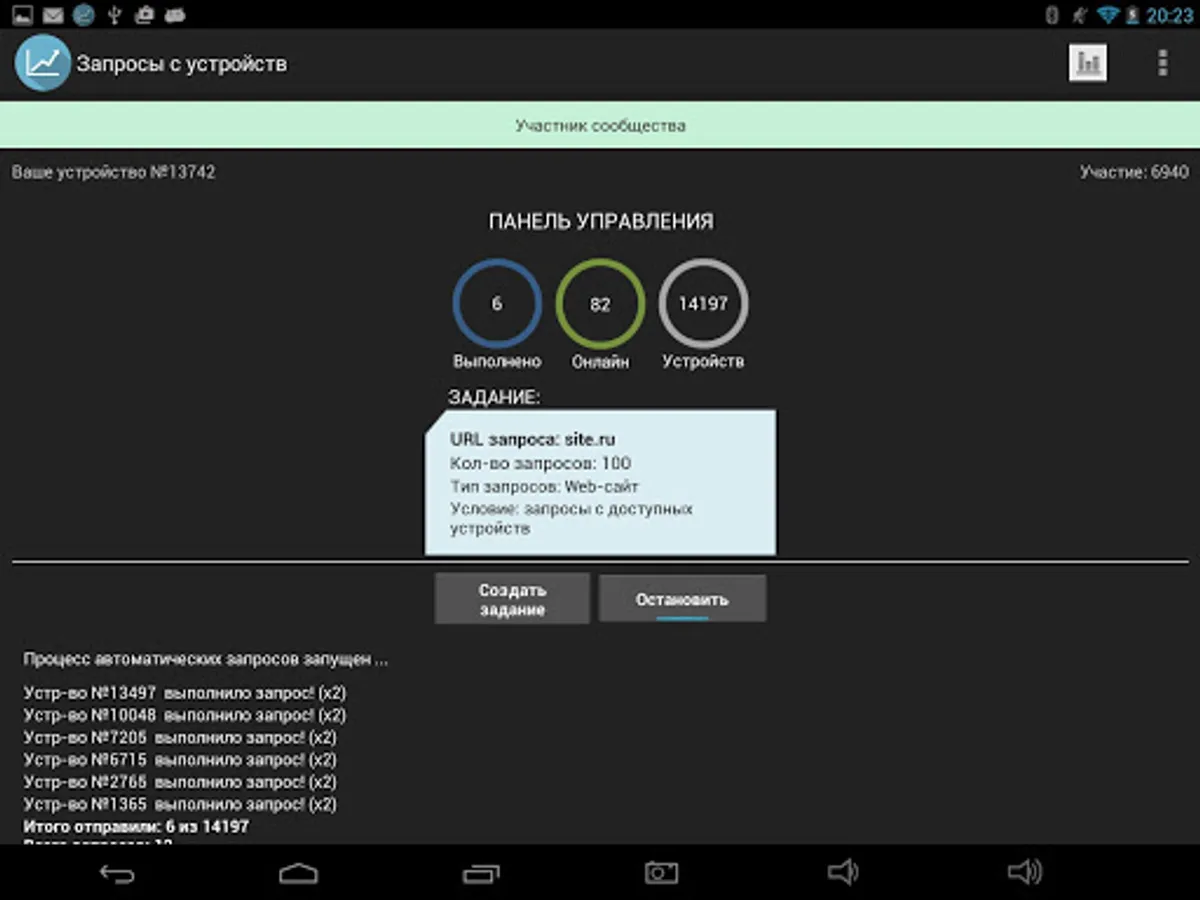Click the Остановить button

[x=682, y=599]
